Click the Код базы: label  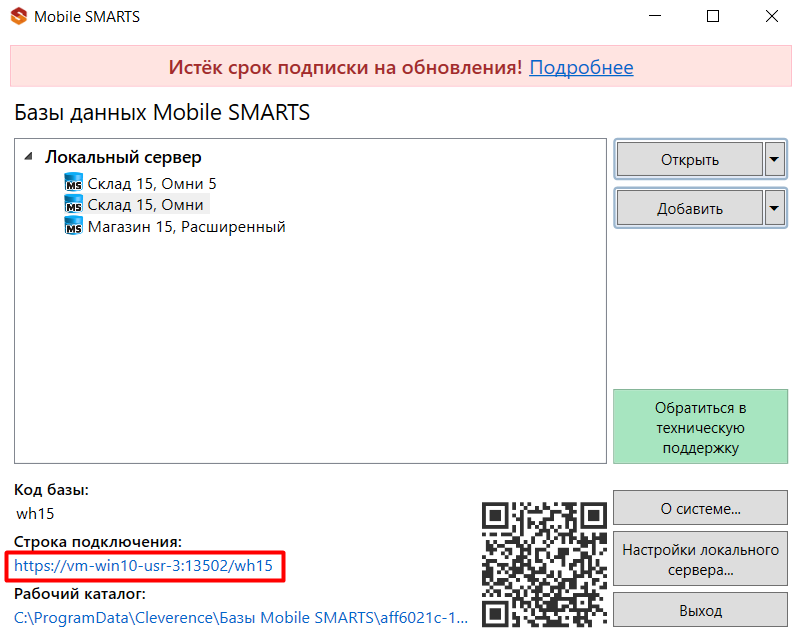[51, 490]
